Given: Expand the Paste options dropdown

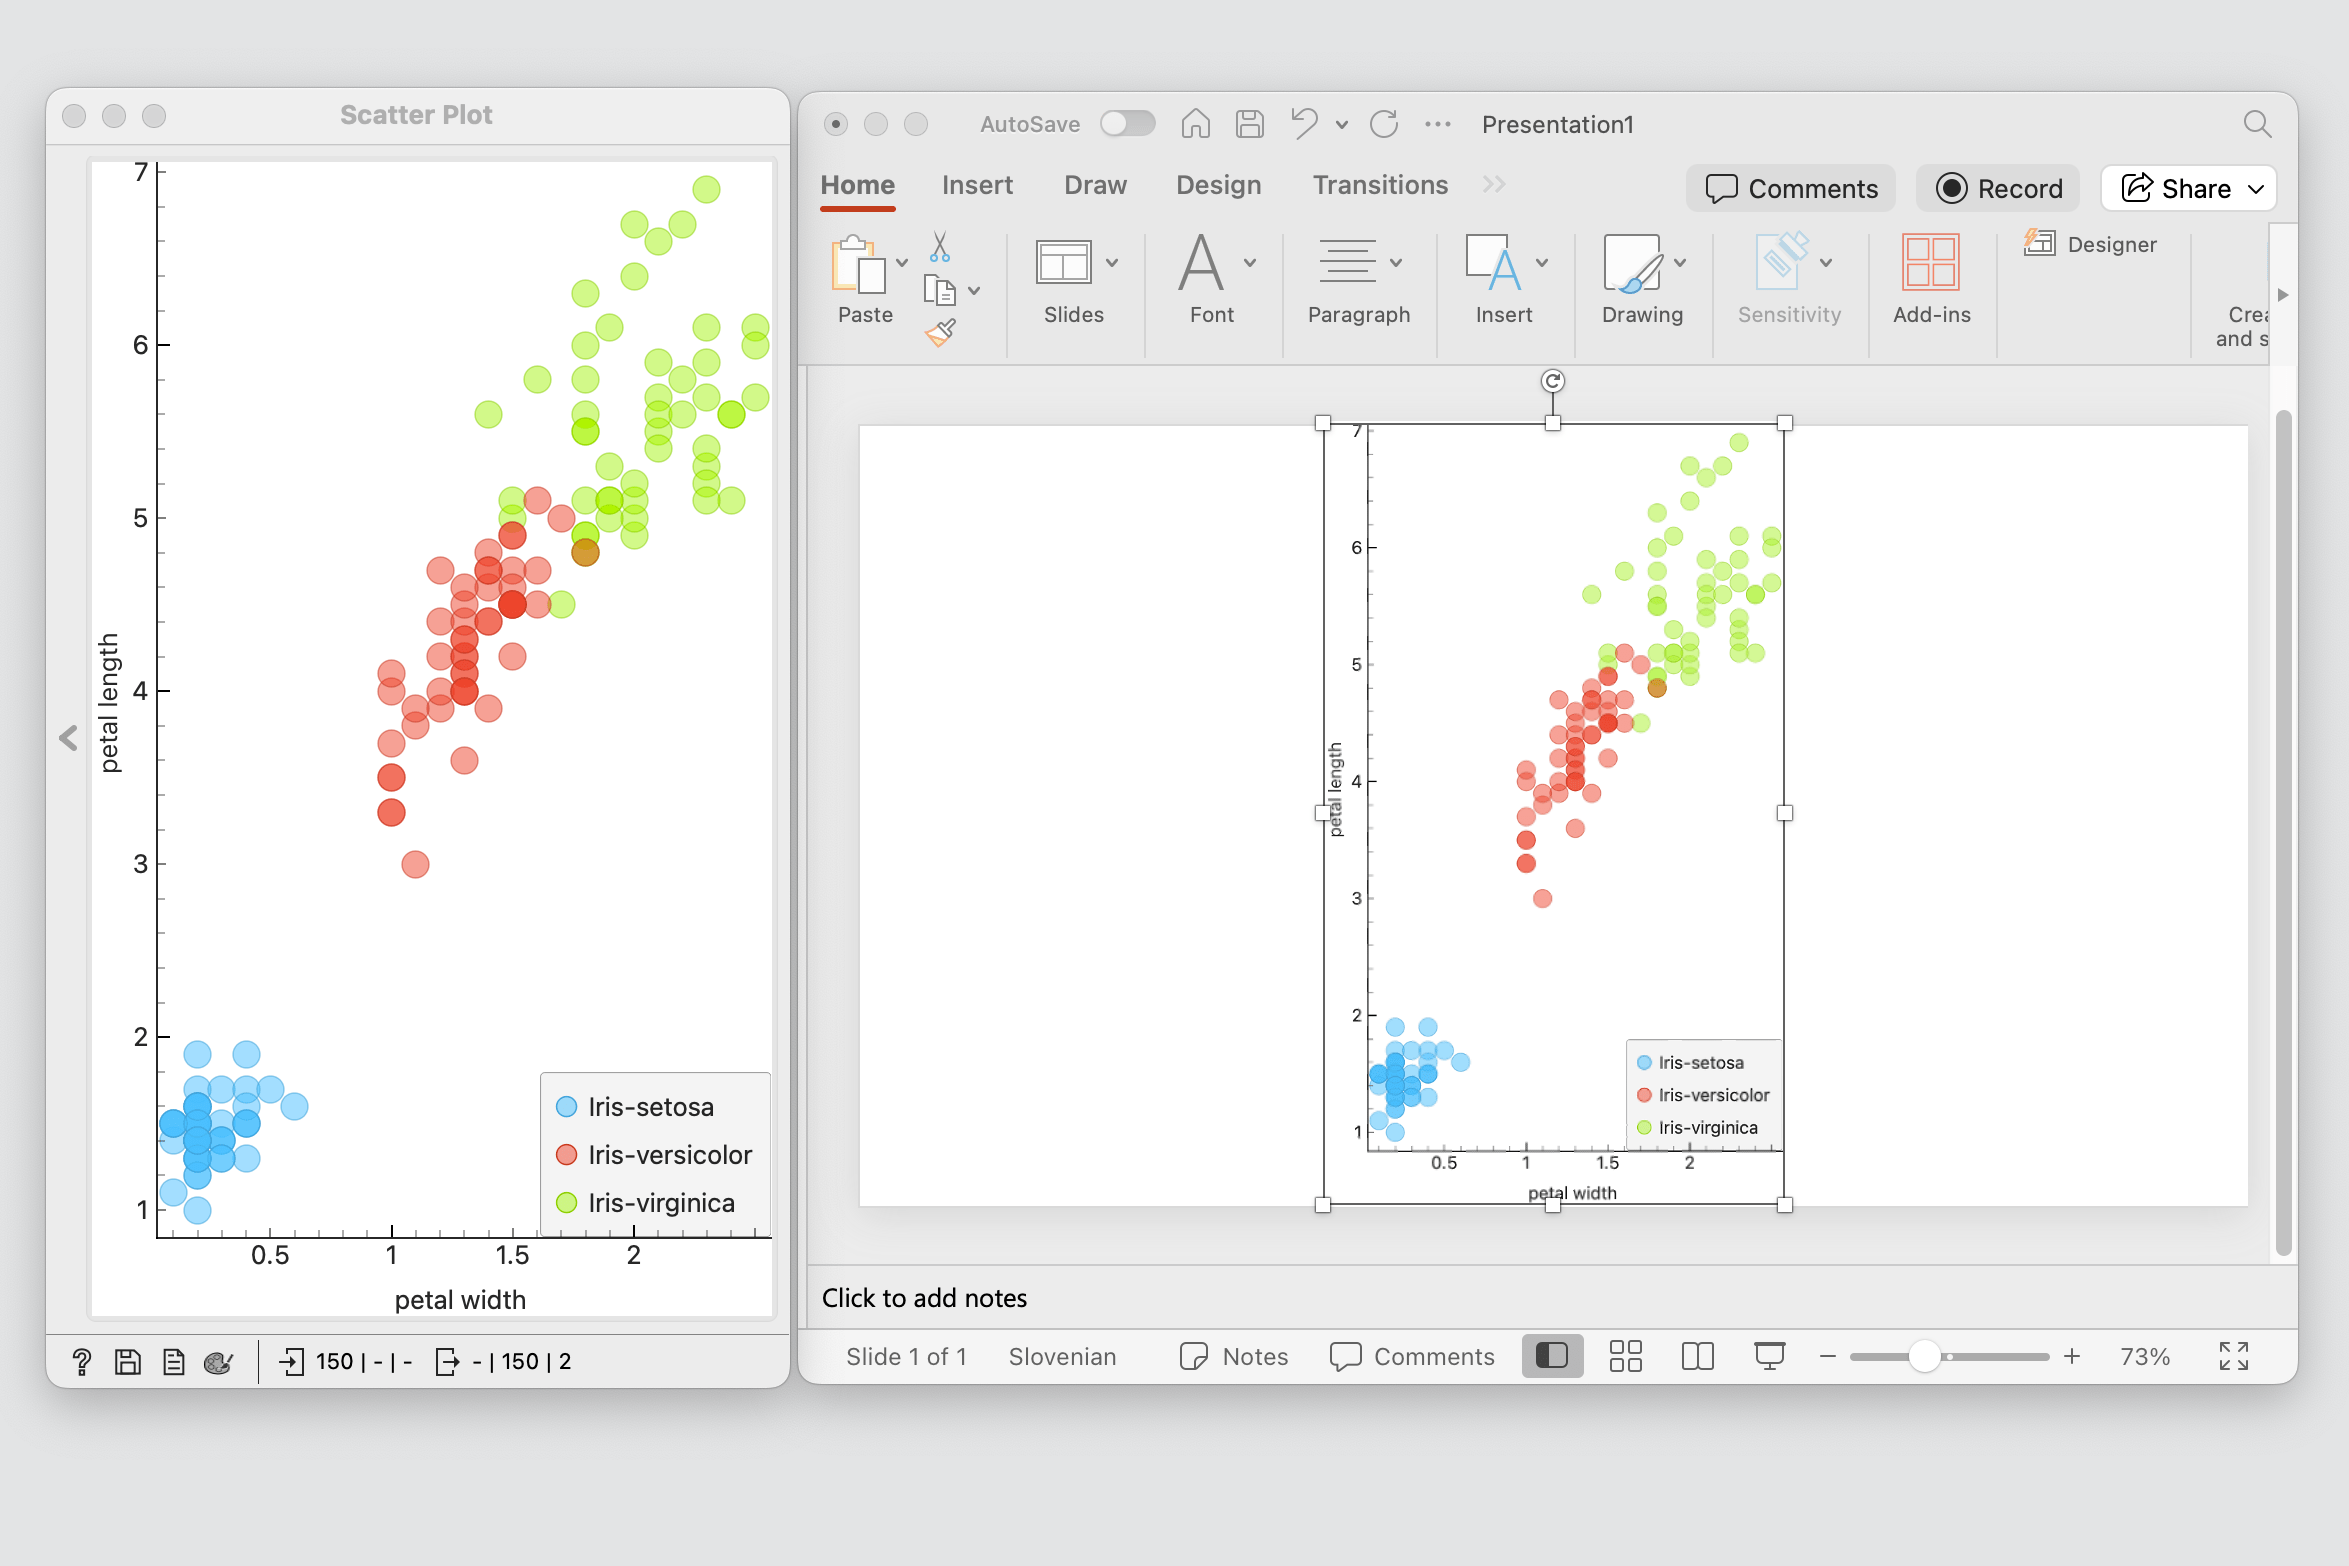Looking at the screenshot, I should pyautogui.click(x=901, y=261).
